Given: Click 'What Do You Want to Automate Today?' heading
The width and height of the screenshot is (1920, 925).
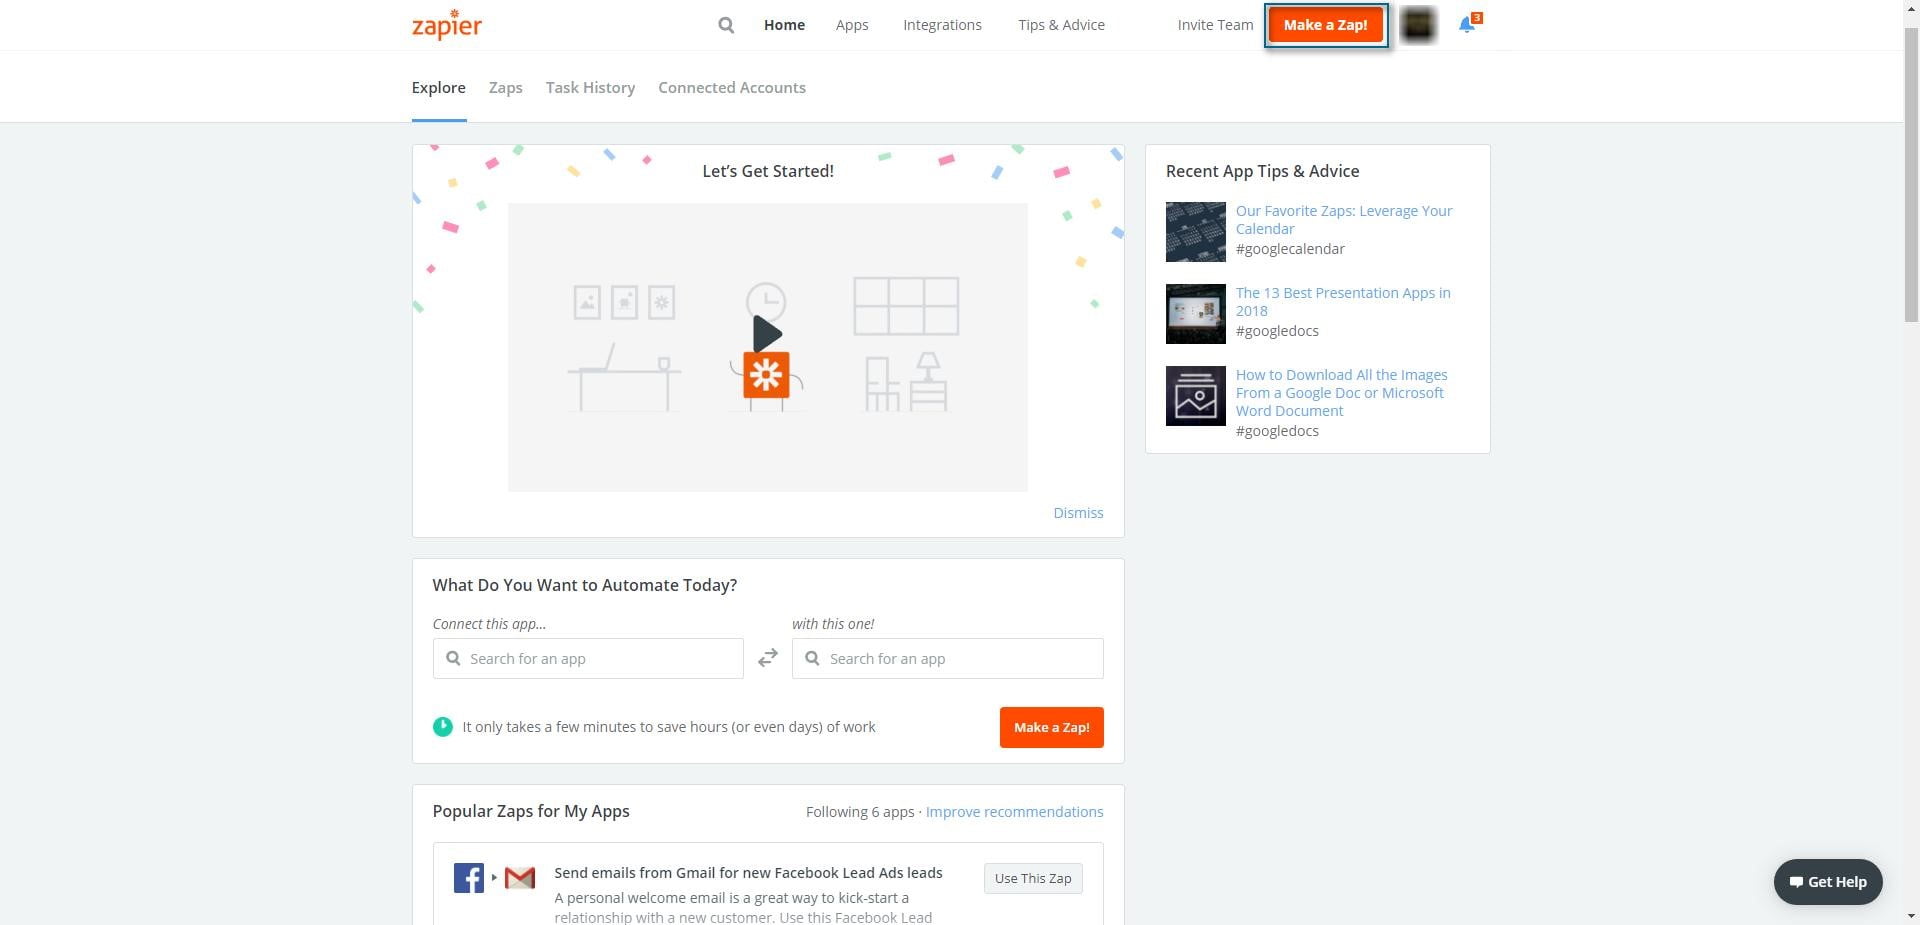Looking at the screenshot, I should (585, 585).
